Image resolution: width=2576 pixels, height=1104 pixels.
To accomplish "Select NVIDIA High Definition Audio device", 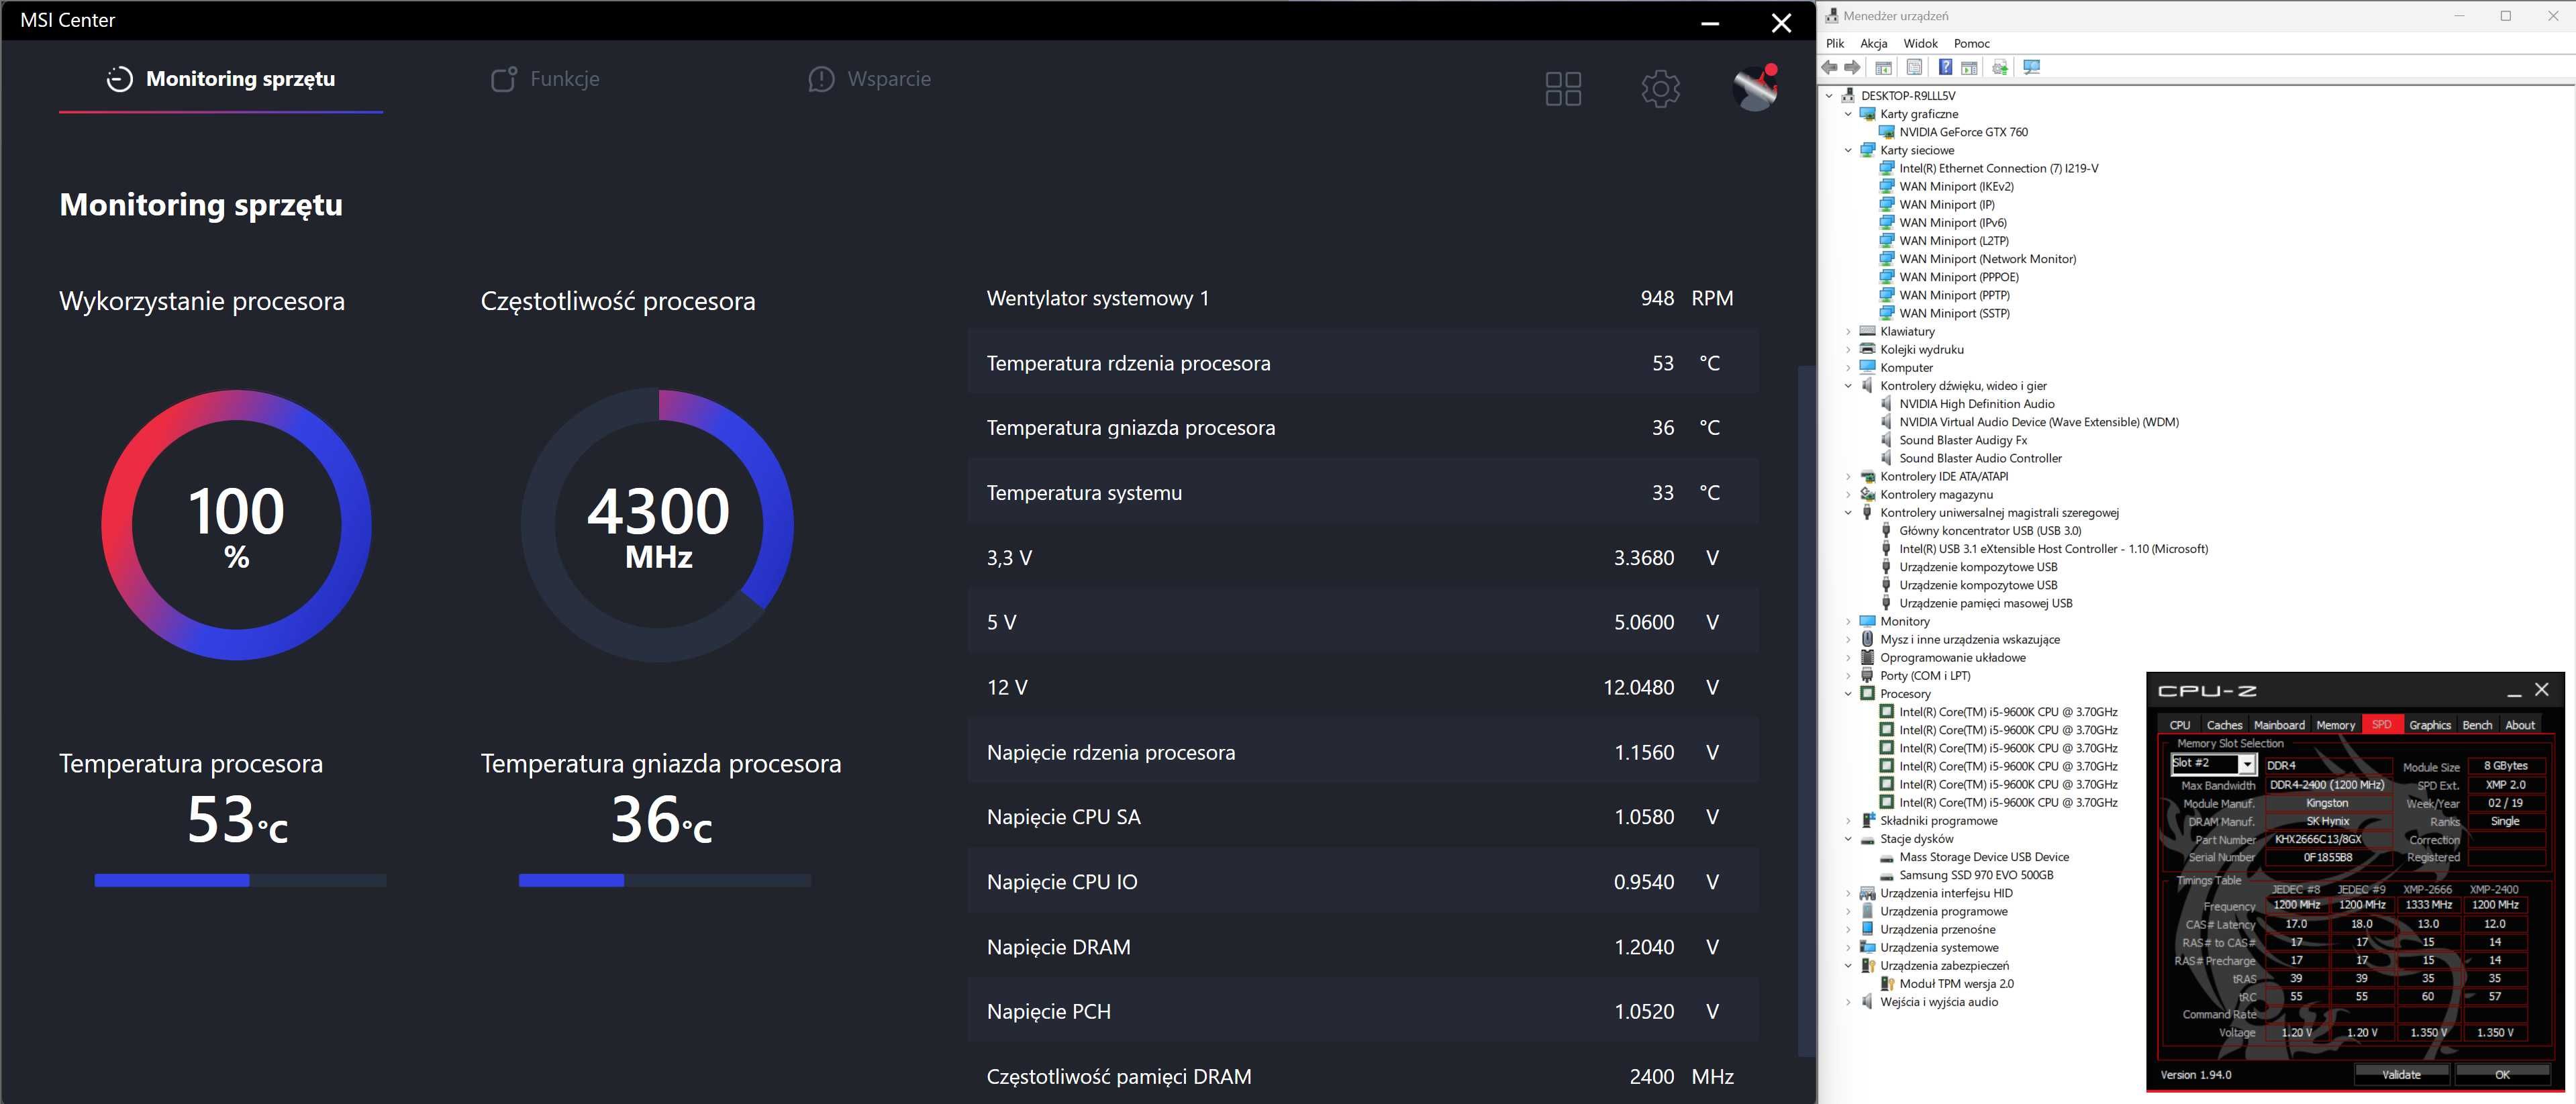I will tap(1976, 404).
